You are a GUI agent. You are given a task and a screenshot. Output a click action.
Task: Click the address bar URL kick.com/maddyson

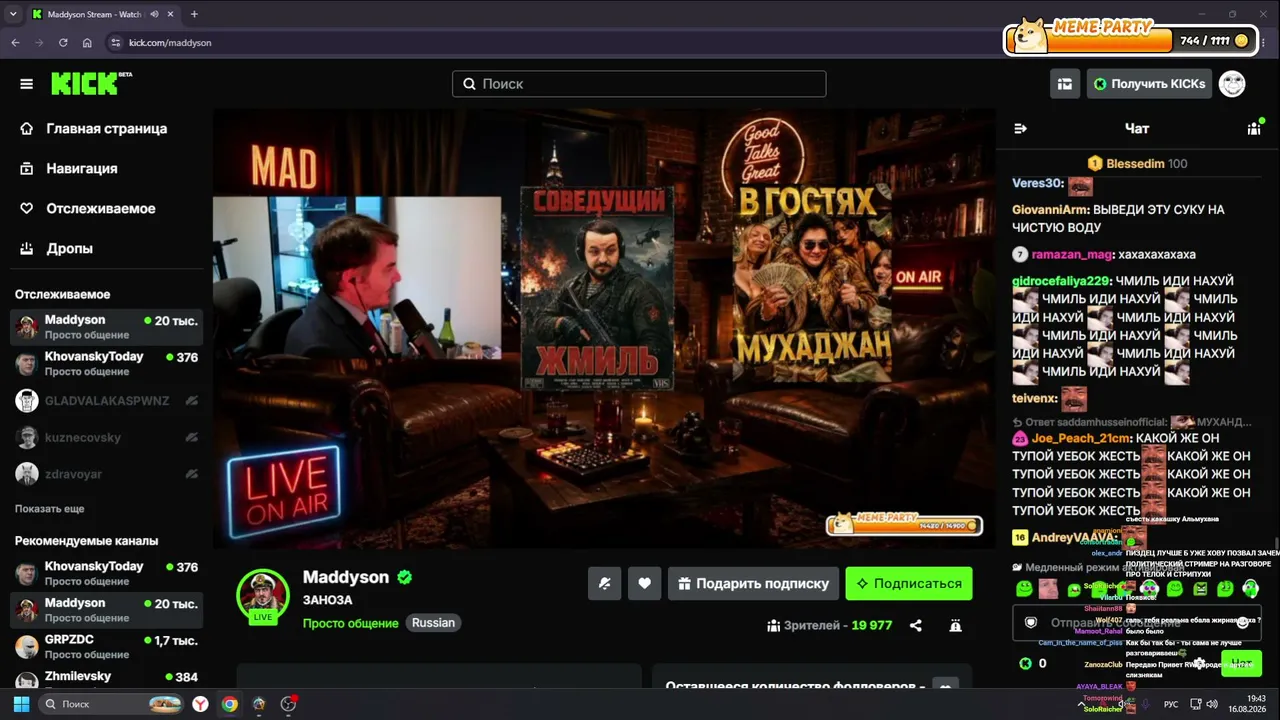point(170,43)
